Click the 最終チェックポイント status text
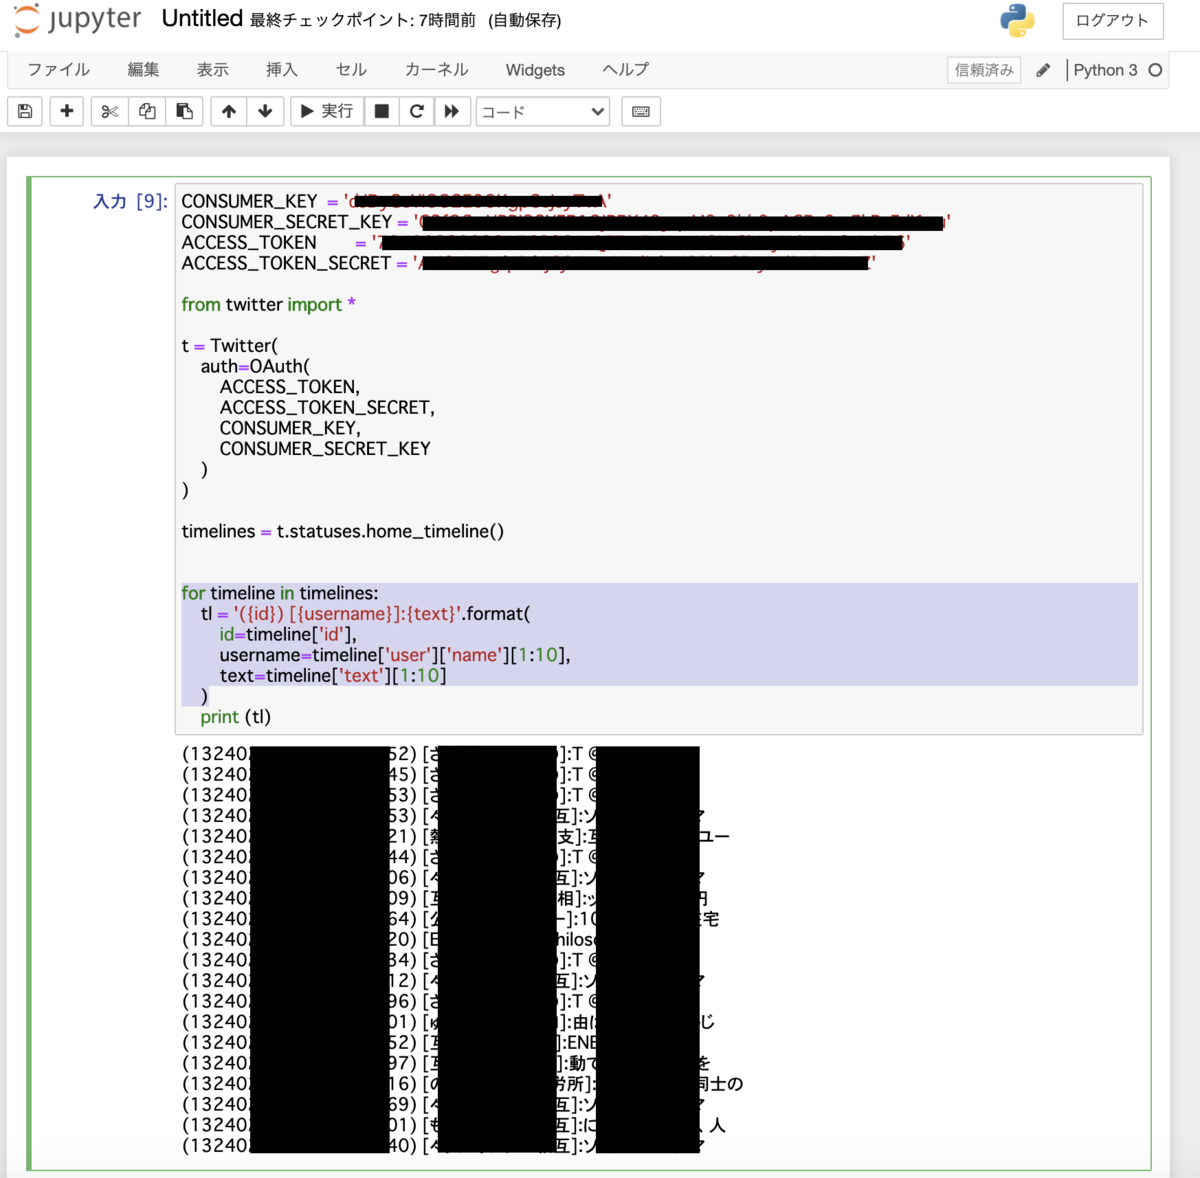This screenshot has width=1200, height=1178. click(405, 20)
